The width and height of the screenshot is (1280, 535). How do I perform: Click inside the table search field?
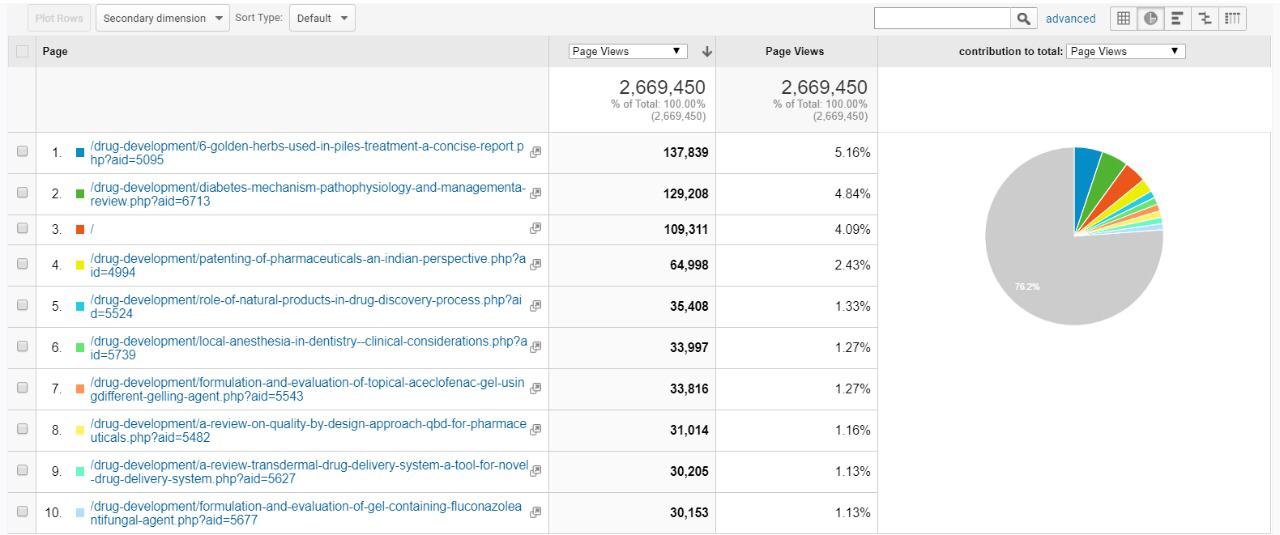[x=941, y=18]
